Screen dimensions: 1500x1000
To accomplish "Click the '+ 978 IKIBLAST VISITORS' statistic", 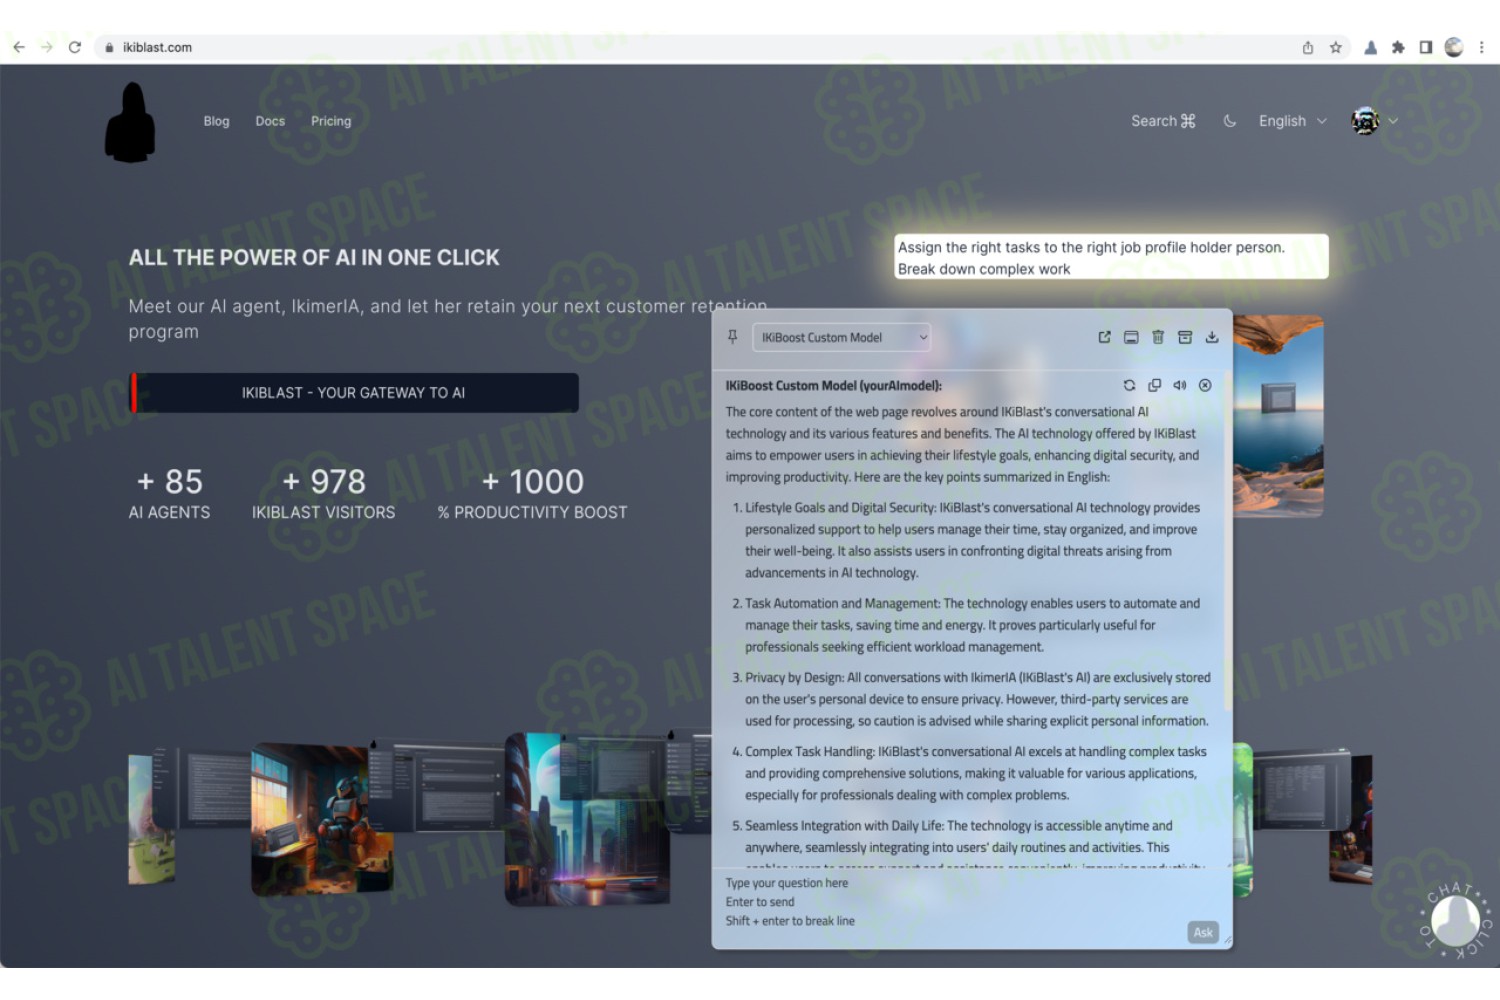I will 324,494.
